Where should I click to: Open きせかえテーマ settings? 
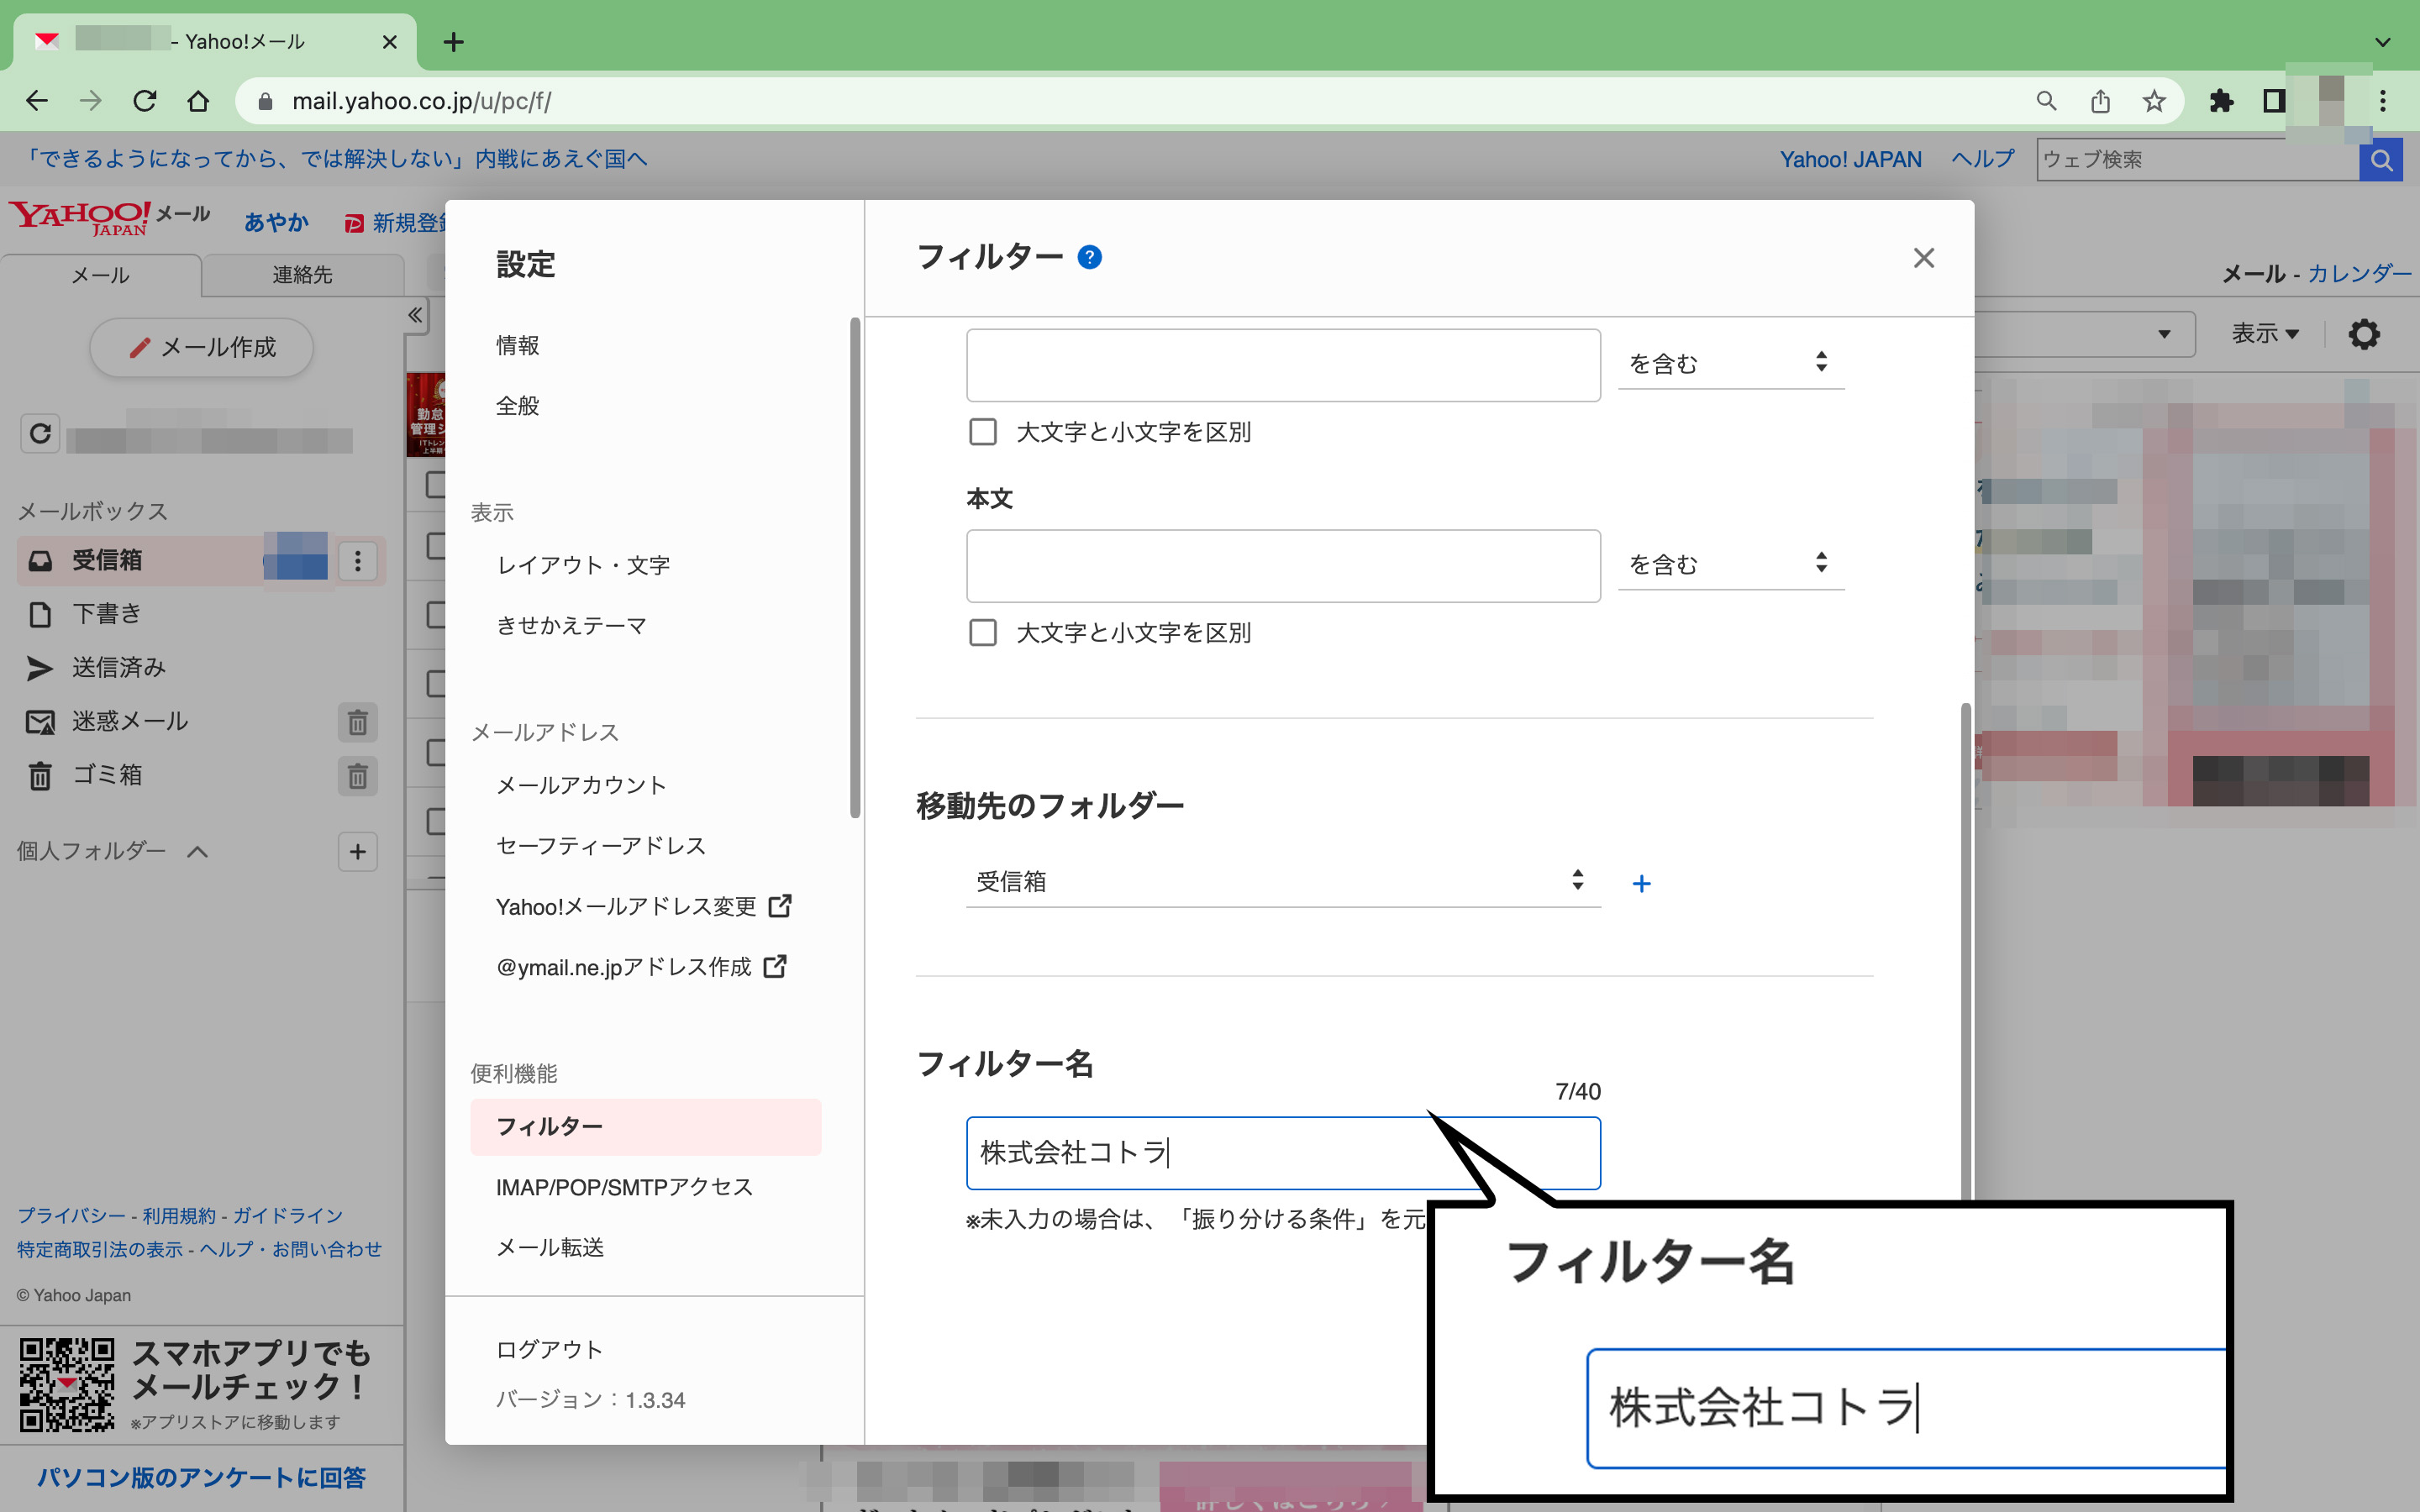572,626
